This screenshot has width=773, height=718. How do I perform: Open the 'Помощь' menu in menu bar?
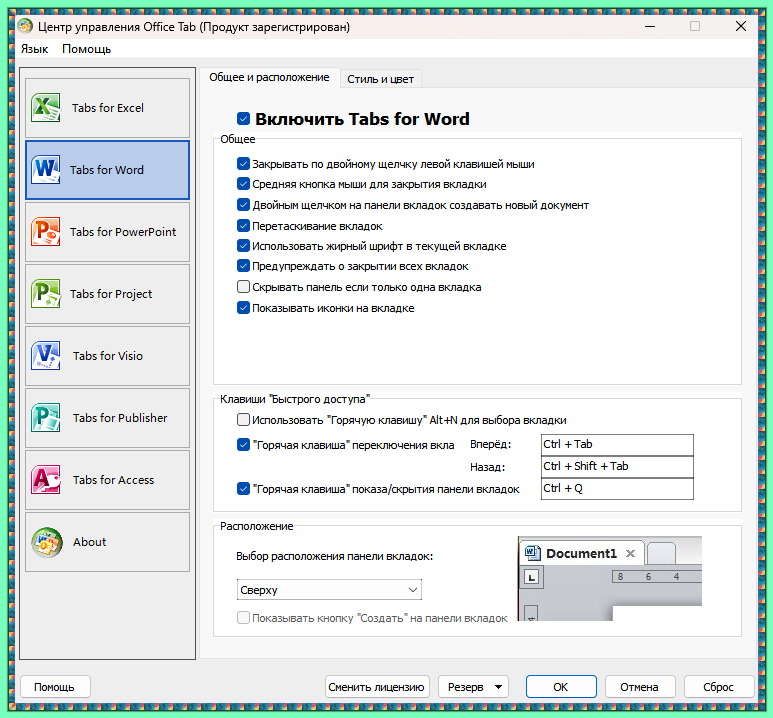87,49
